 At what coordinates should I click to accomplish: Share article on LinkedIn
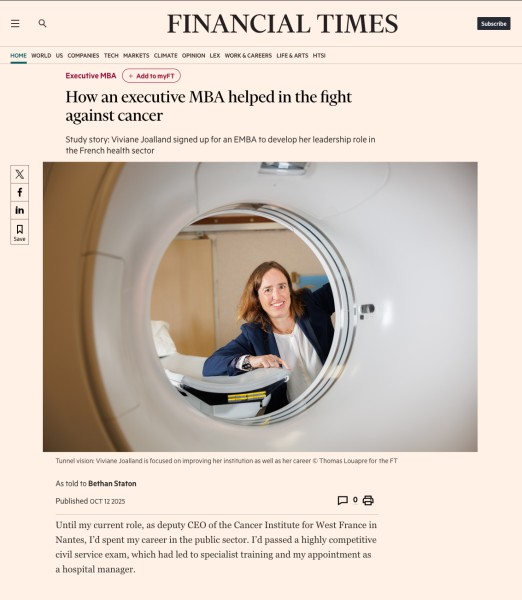20,210
